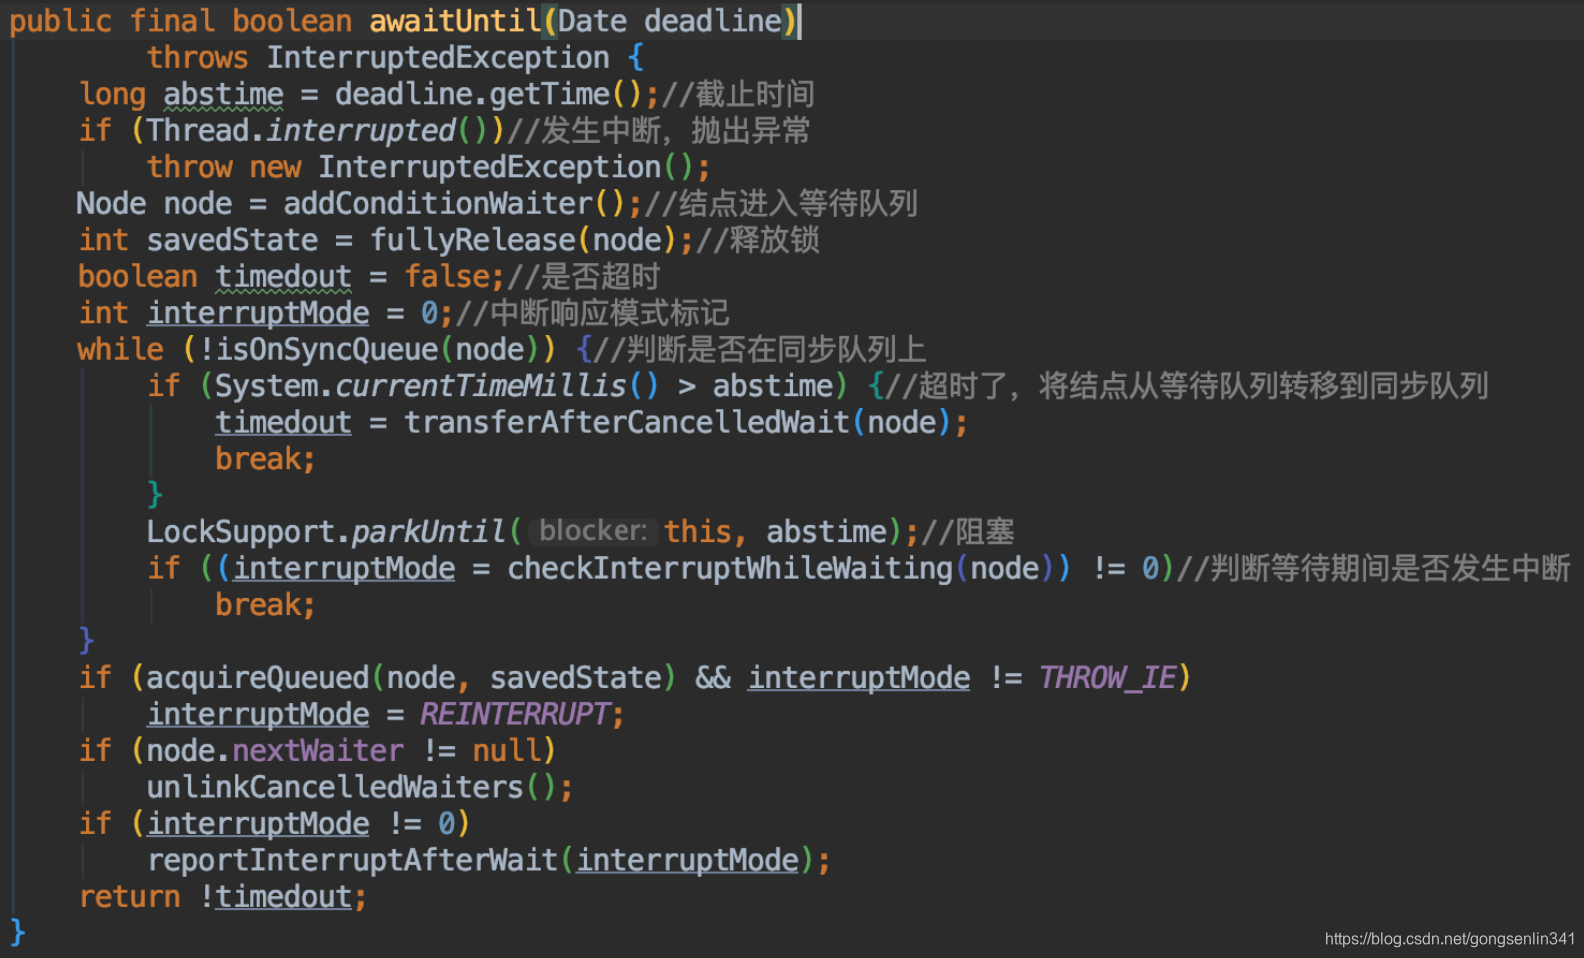Click 'throws InterruptedException' in the signature
This screenshot has height=958, width=1584.
(x=378, y=58)
